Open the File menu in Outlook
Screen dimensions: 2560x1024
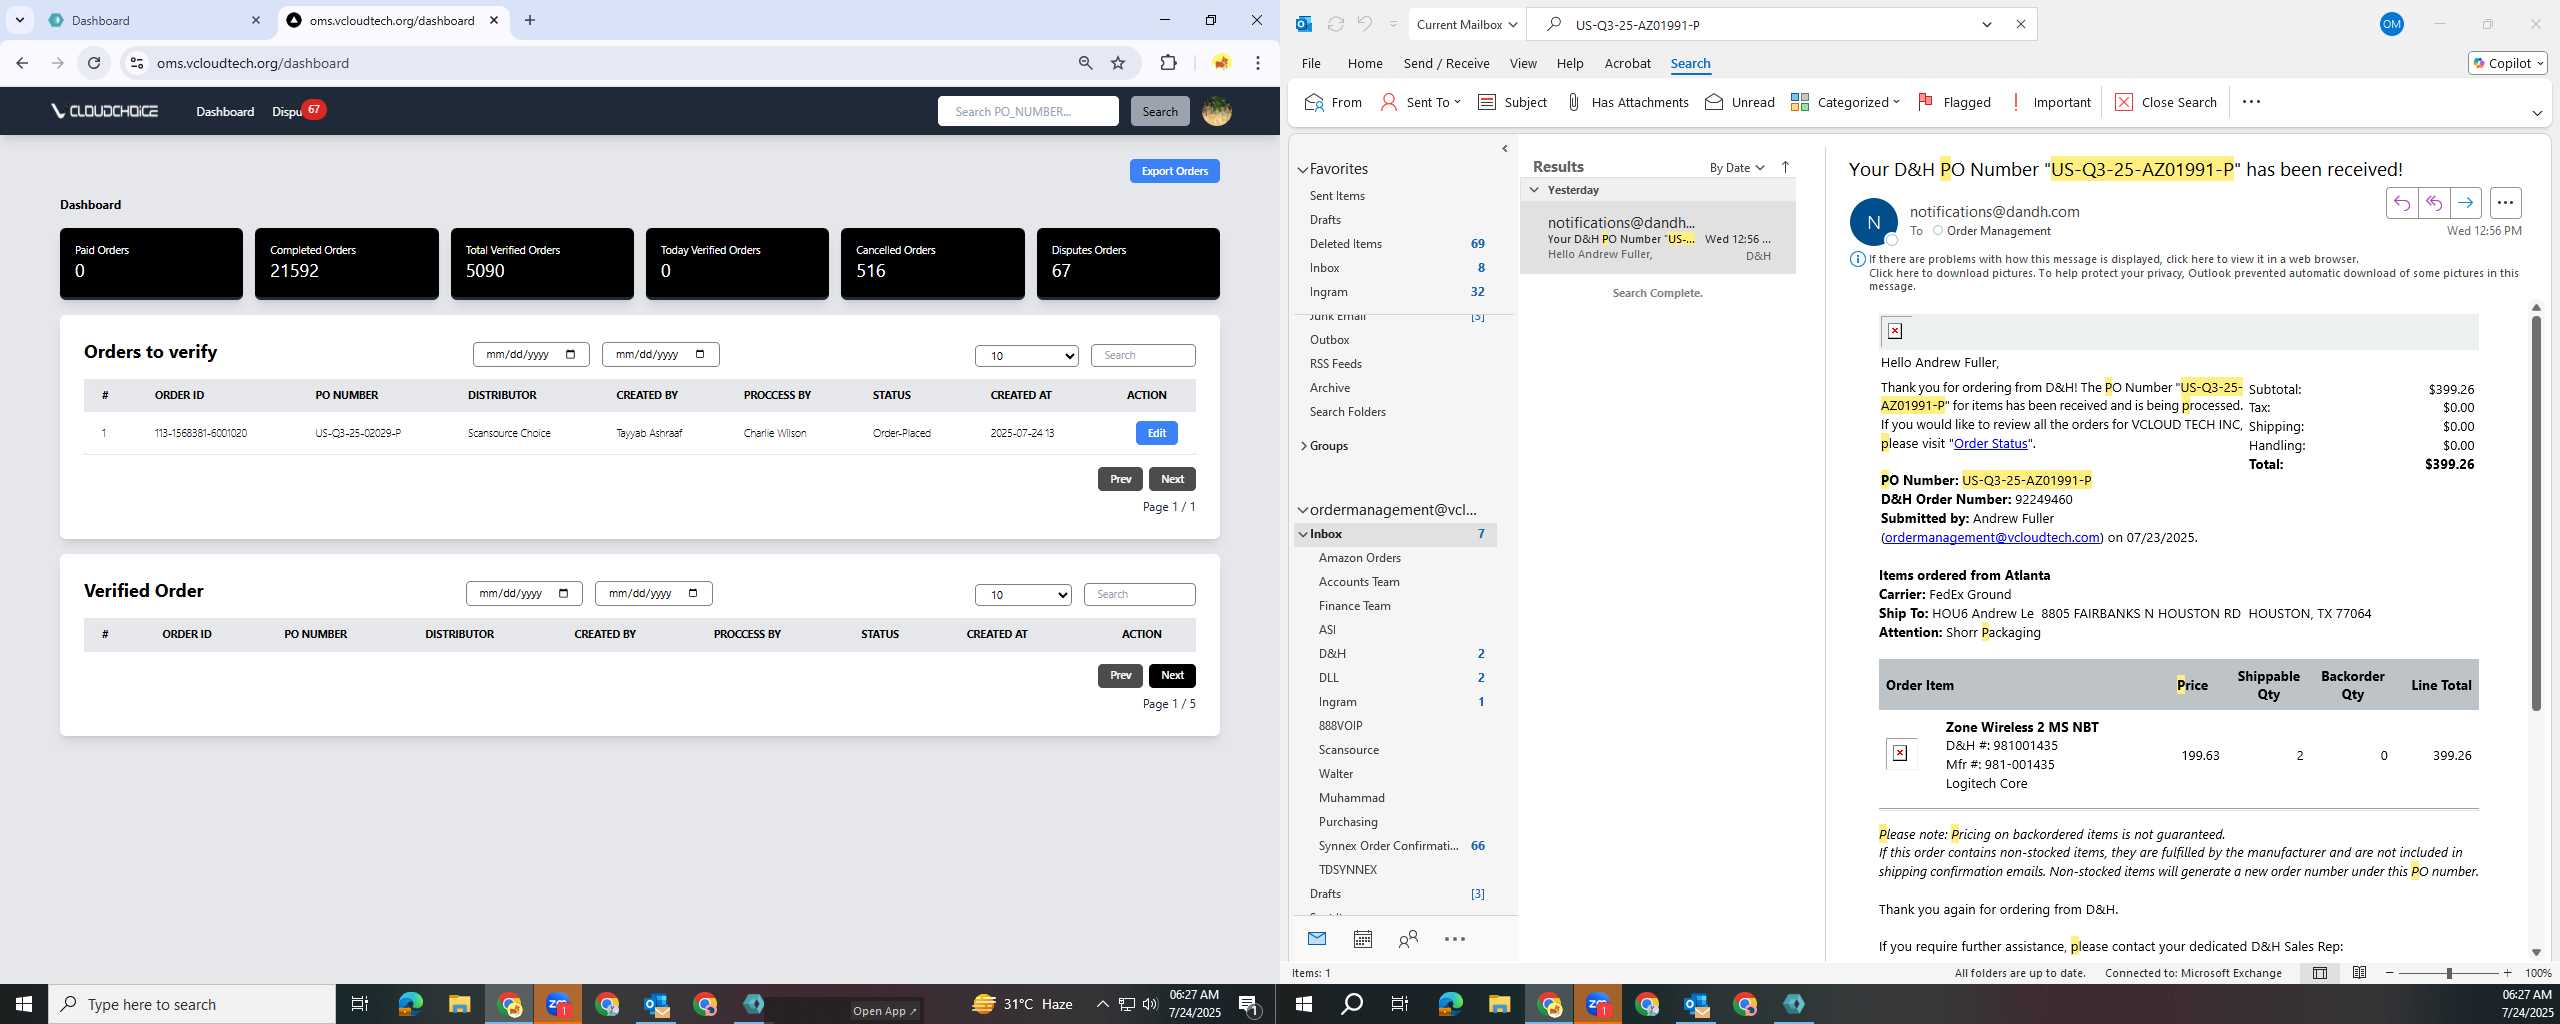[x=1311, y=63]
